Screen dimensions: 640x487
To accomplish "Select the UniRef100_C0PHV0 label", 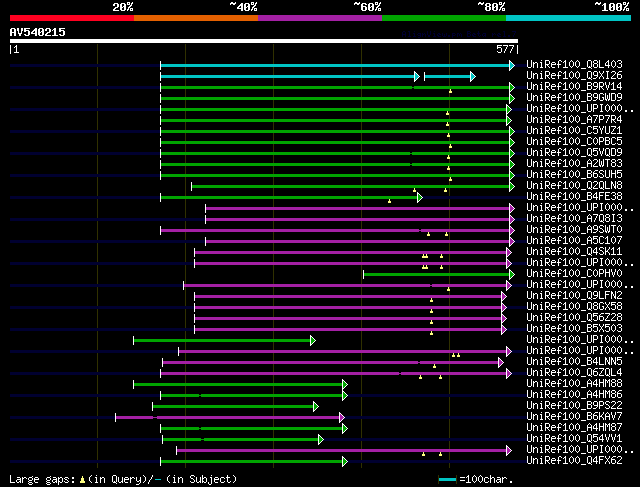I will click(574, 274).
